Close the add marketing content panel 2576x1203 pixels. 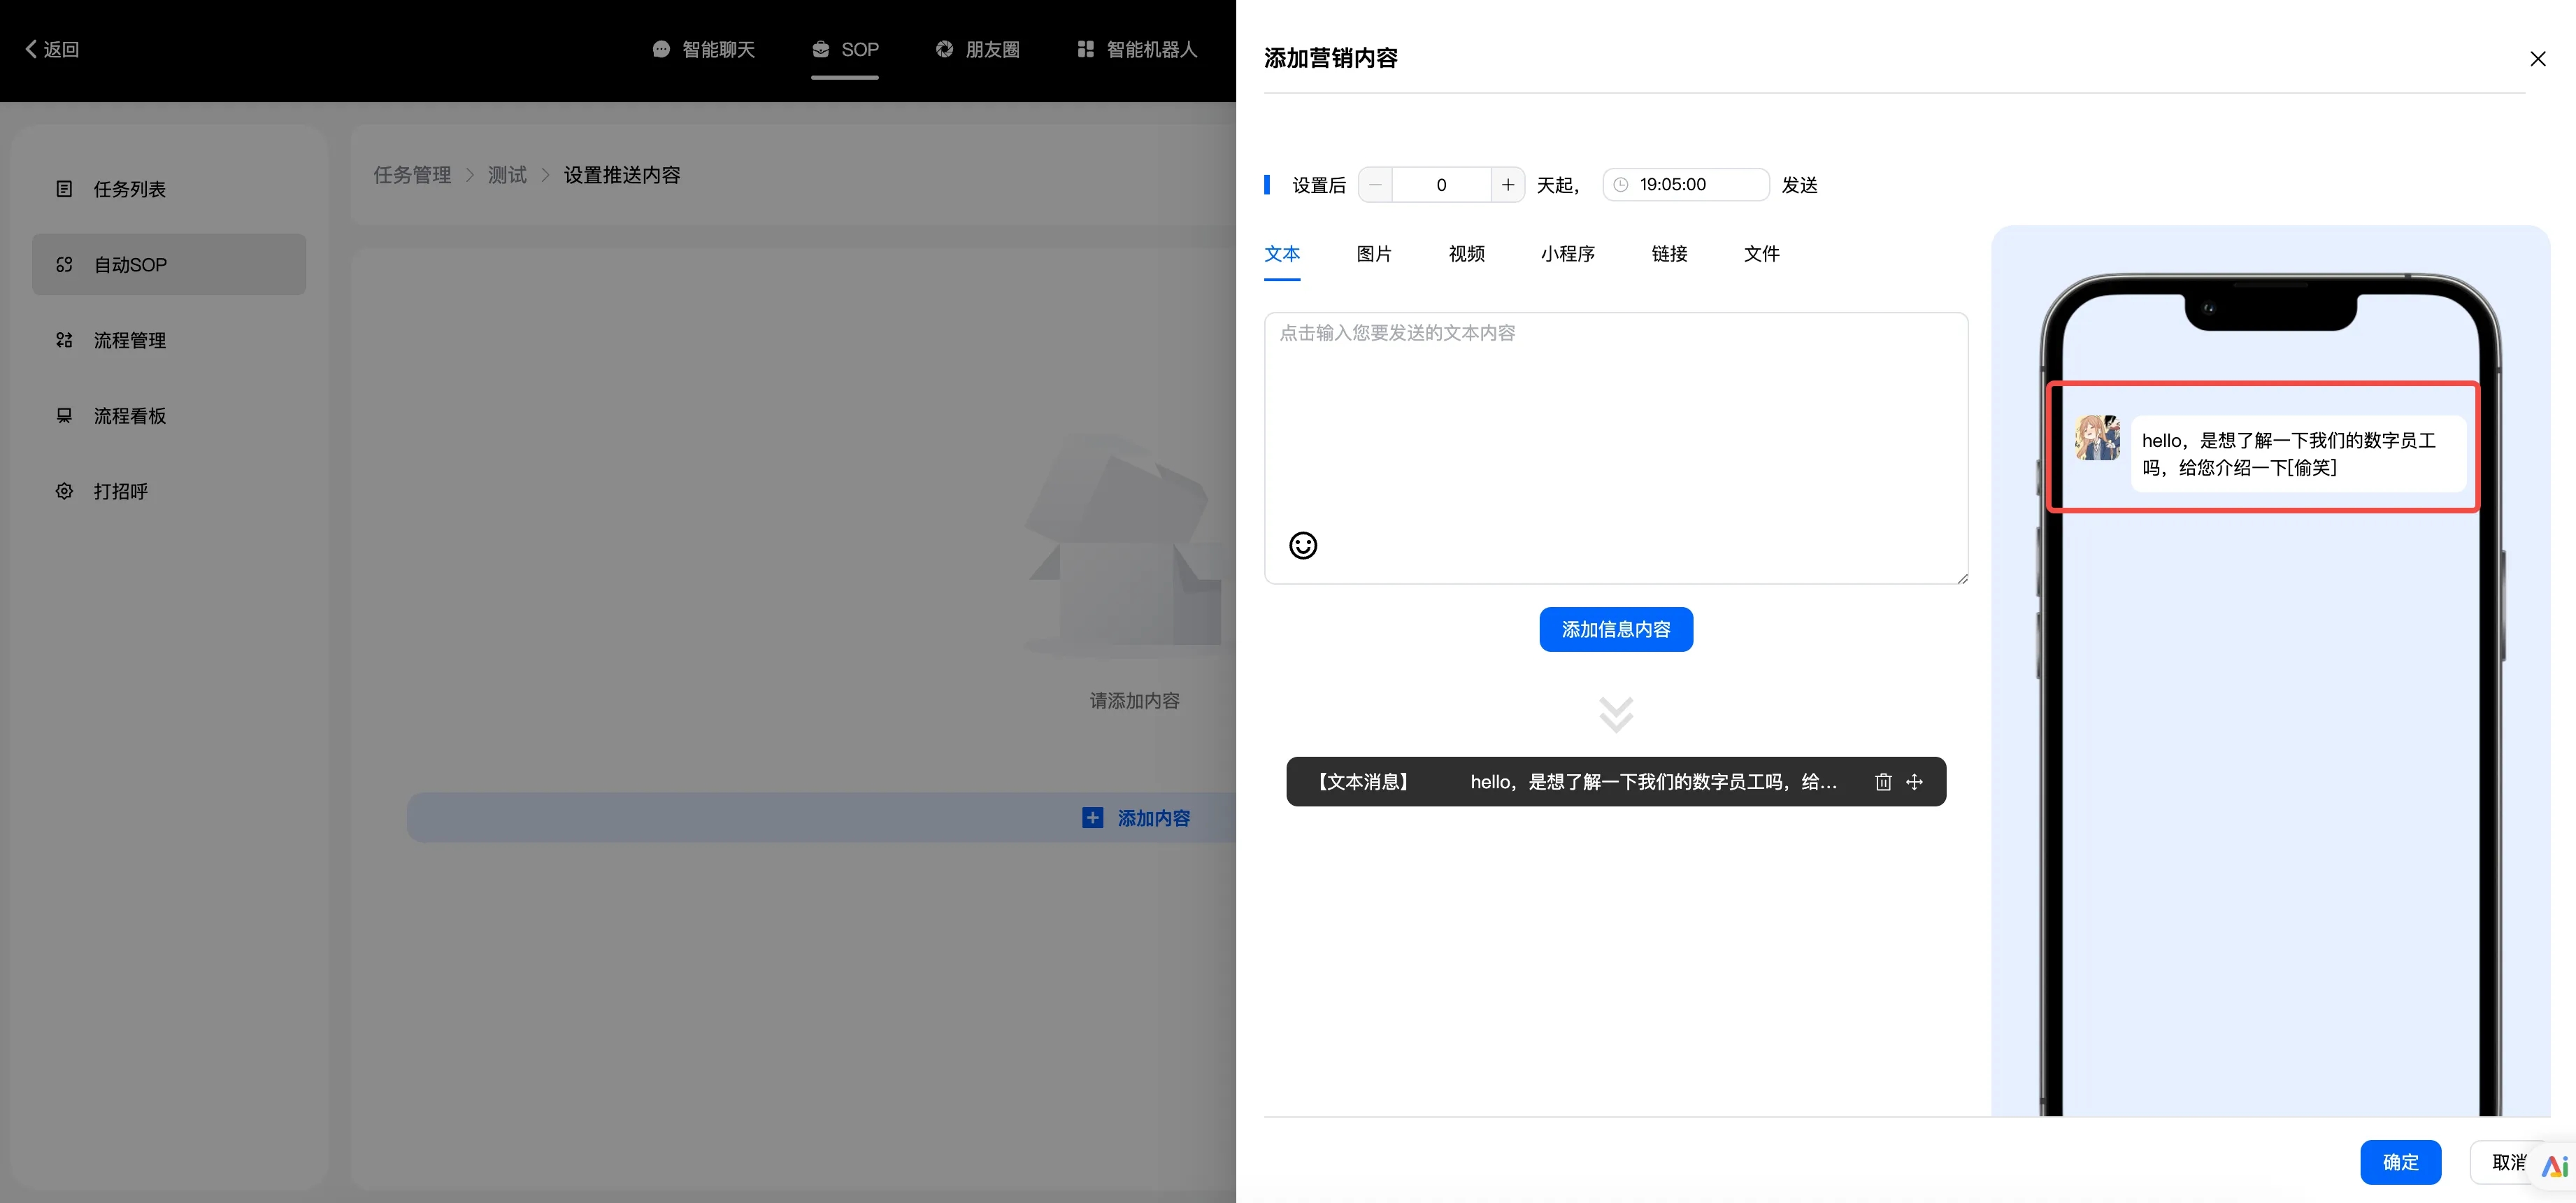point(2537,59)
